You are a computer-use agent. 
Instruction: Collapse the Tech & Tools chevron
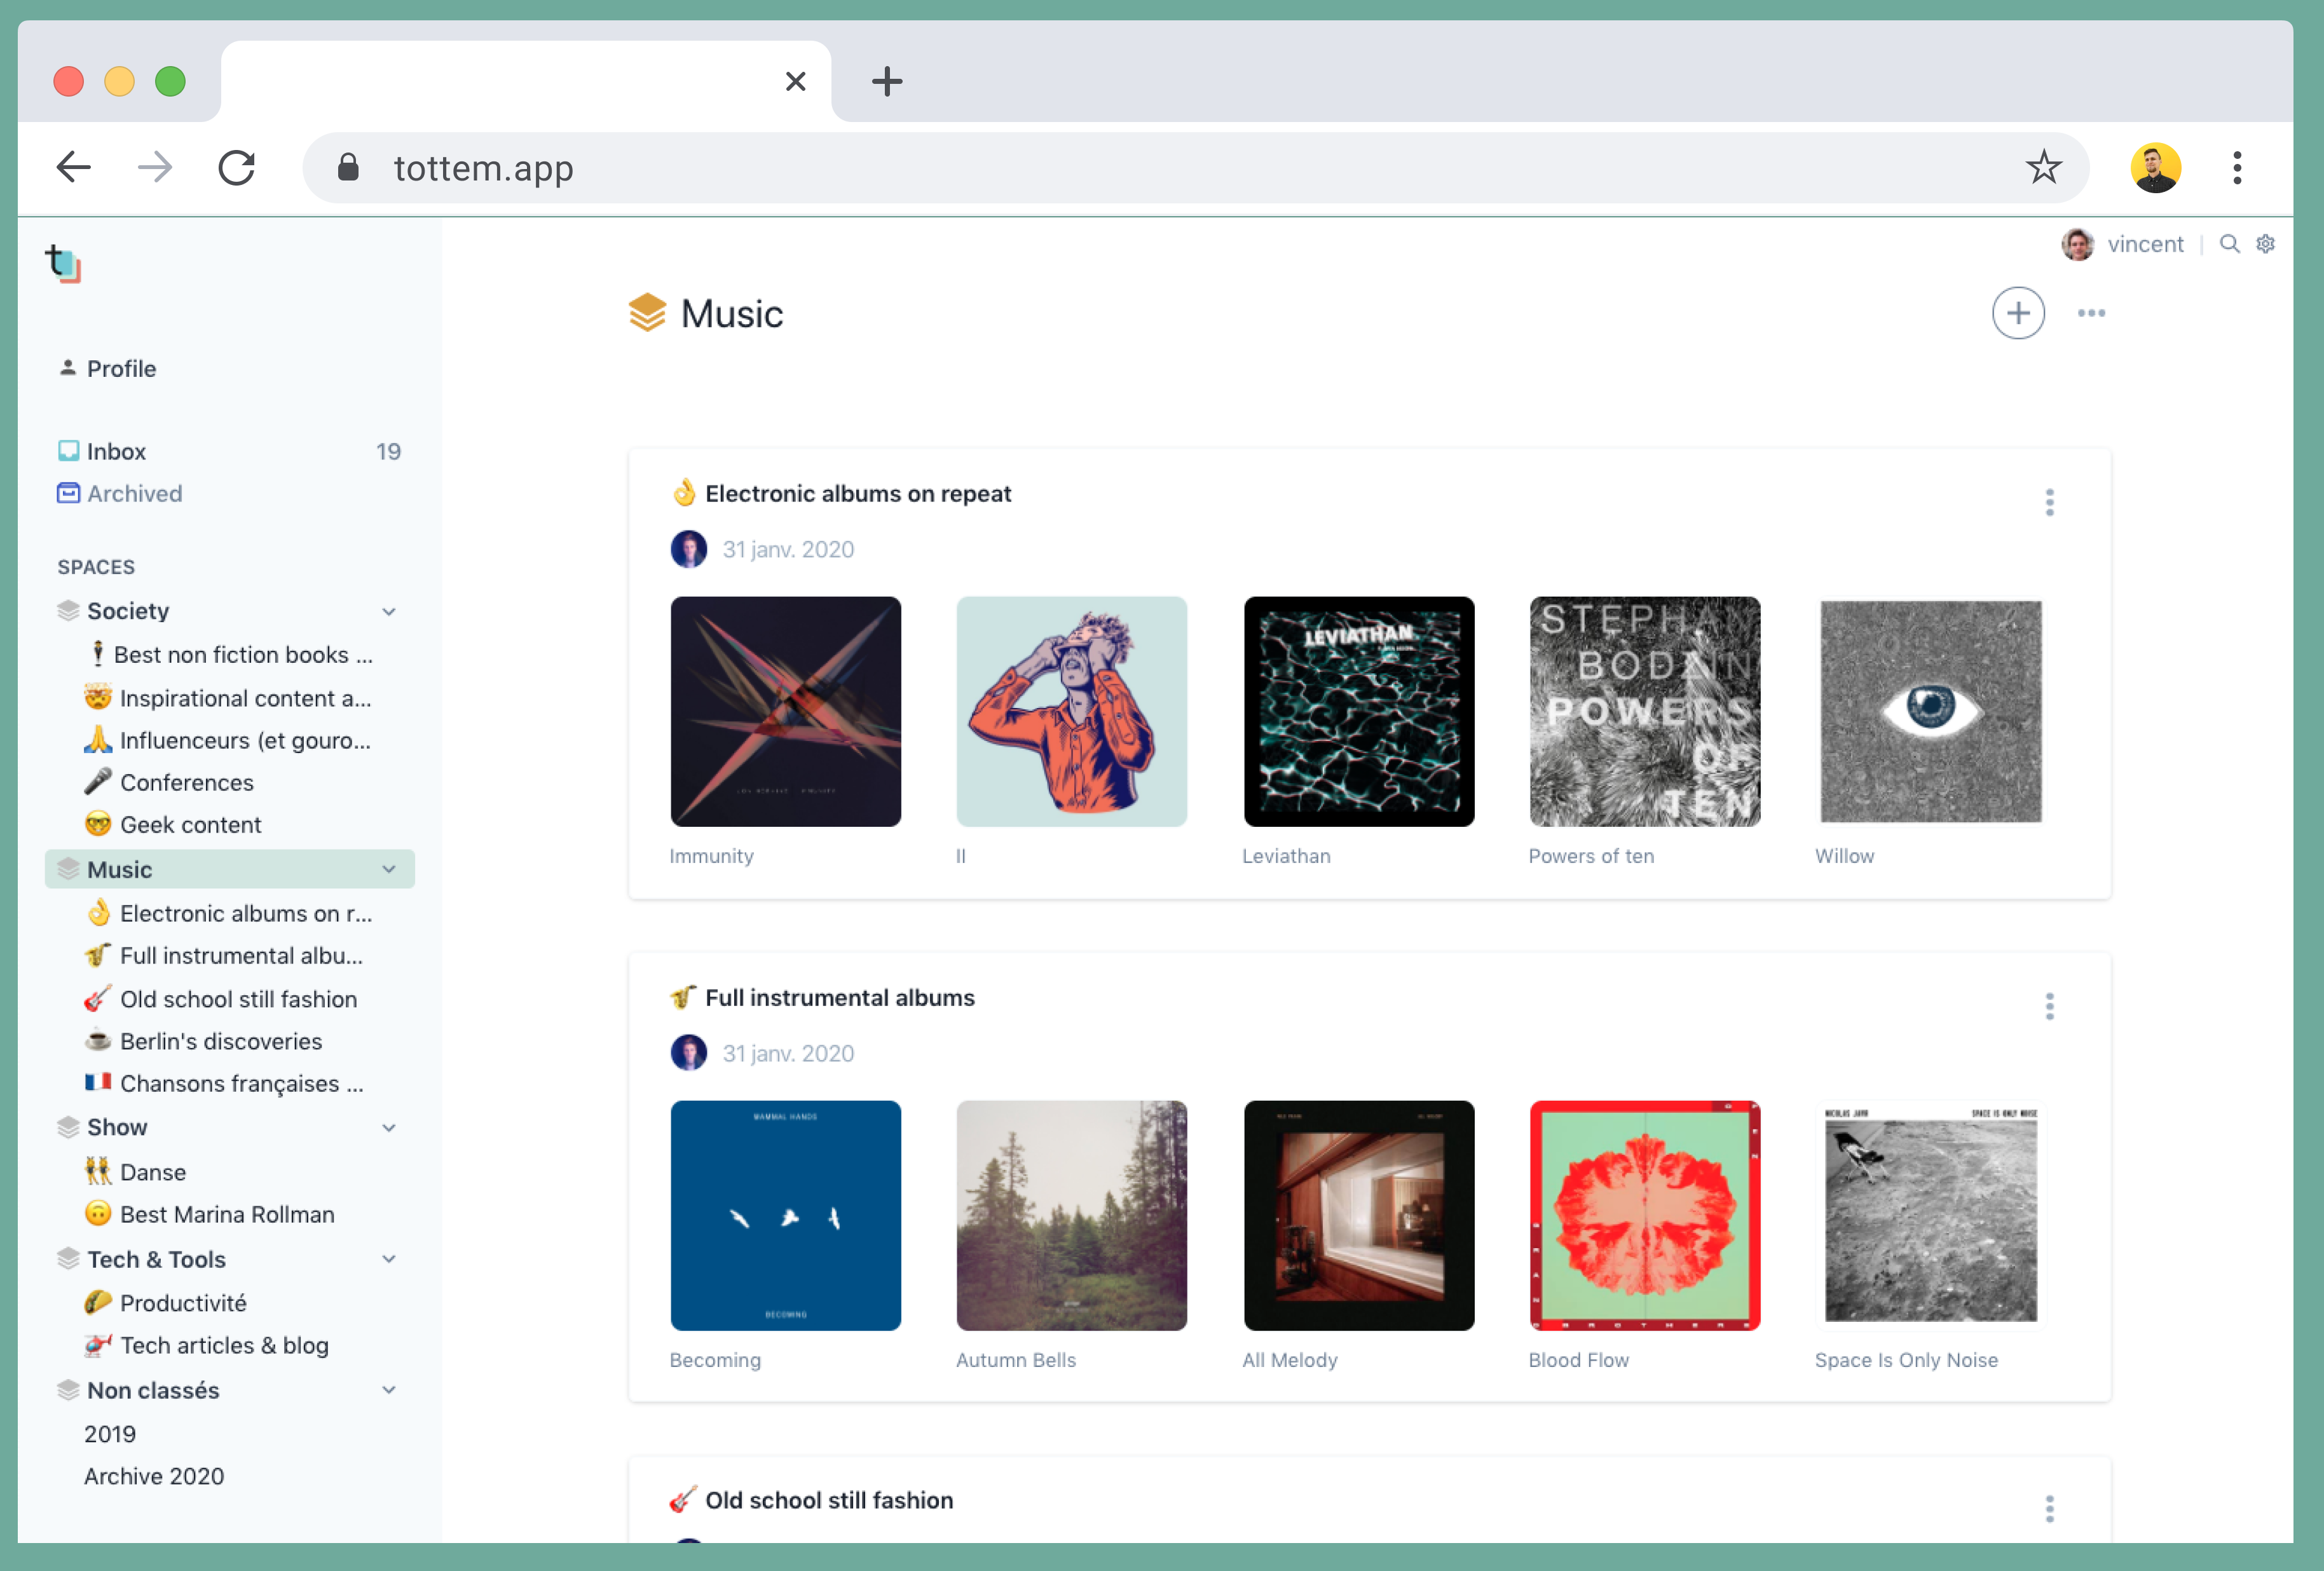tap(389, 1259)
